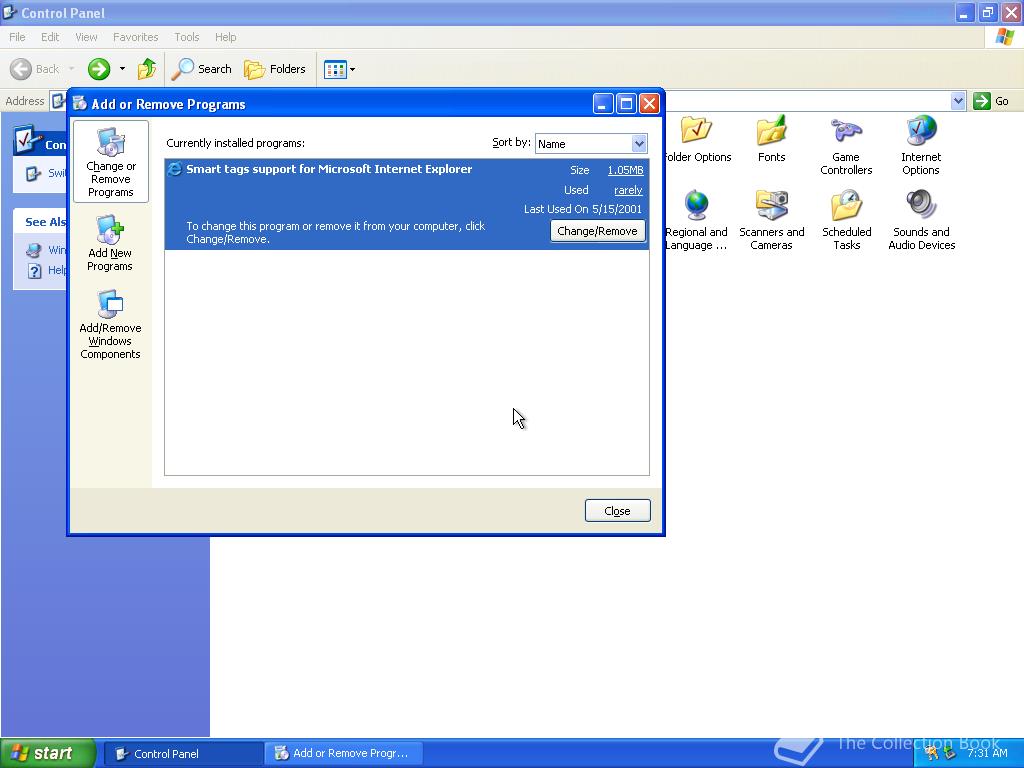Close Add or Remove Programs with X
Image resolution: width=1024 pixels, height=768 pixels.
tap(648, 103)
